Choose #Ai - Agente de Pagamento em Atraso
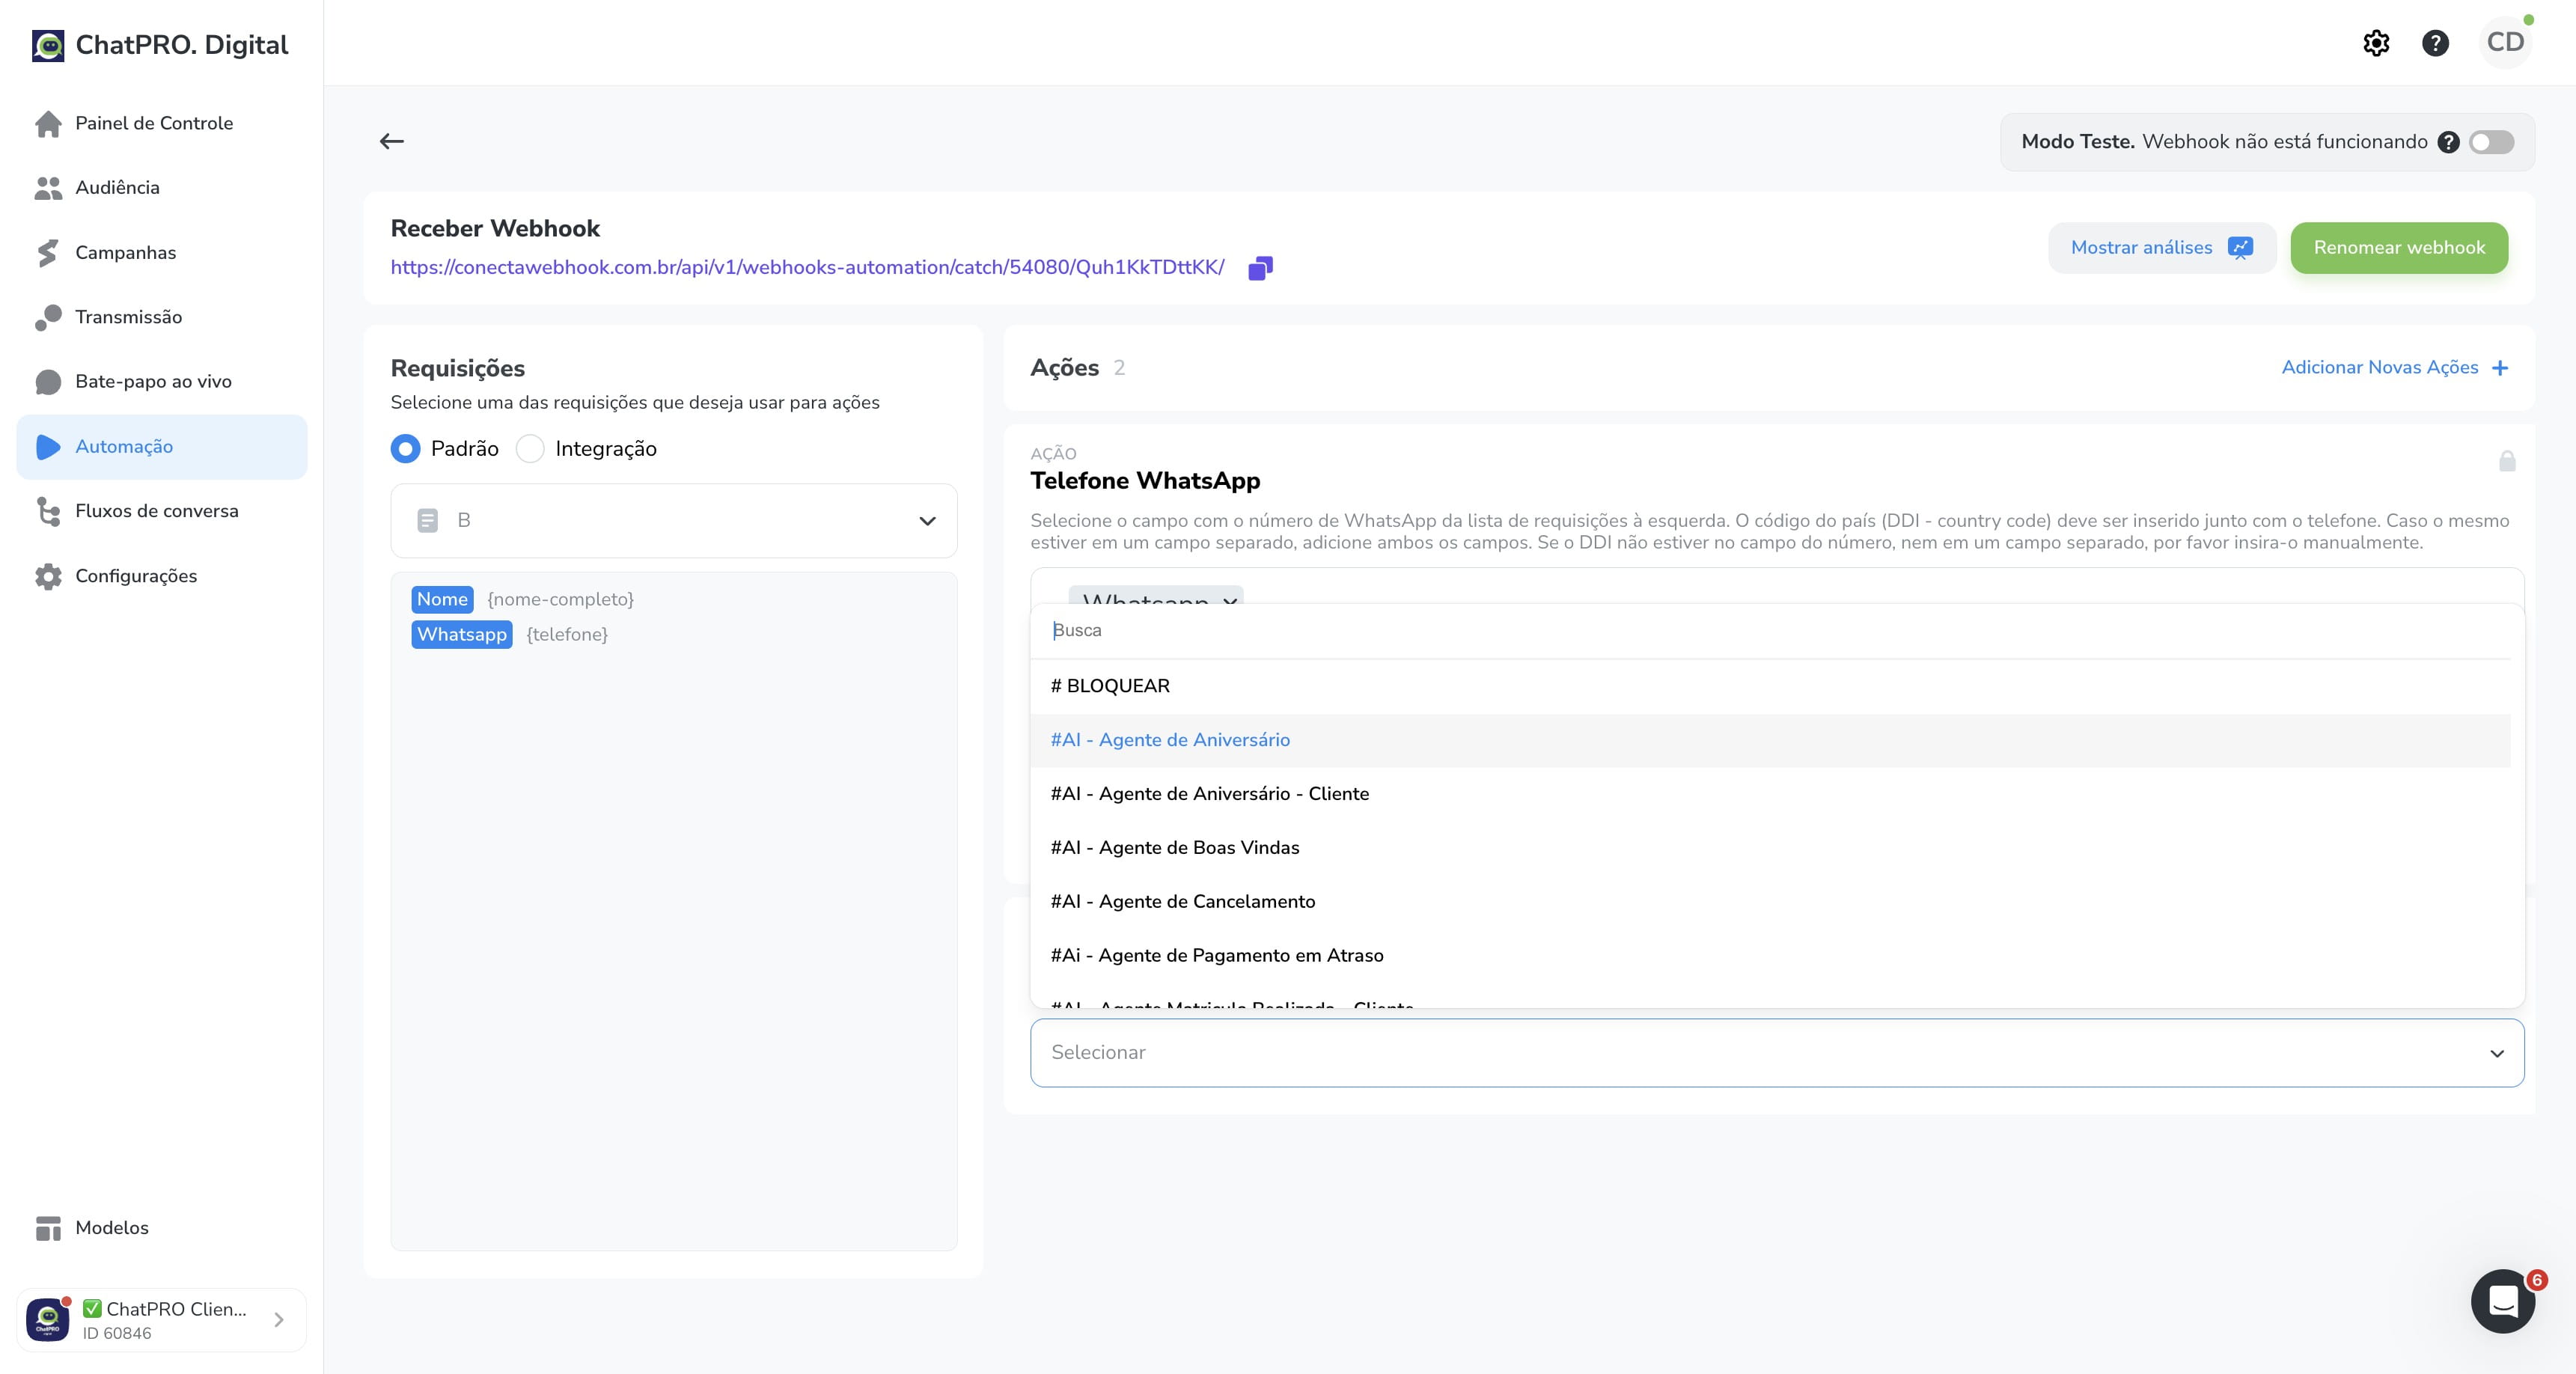Image resolution: width=2576 pixels, height=1374 pixels. pyautogui.click(x=1770, y=956)
